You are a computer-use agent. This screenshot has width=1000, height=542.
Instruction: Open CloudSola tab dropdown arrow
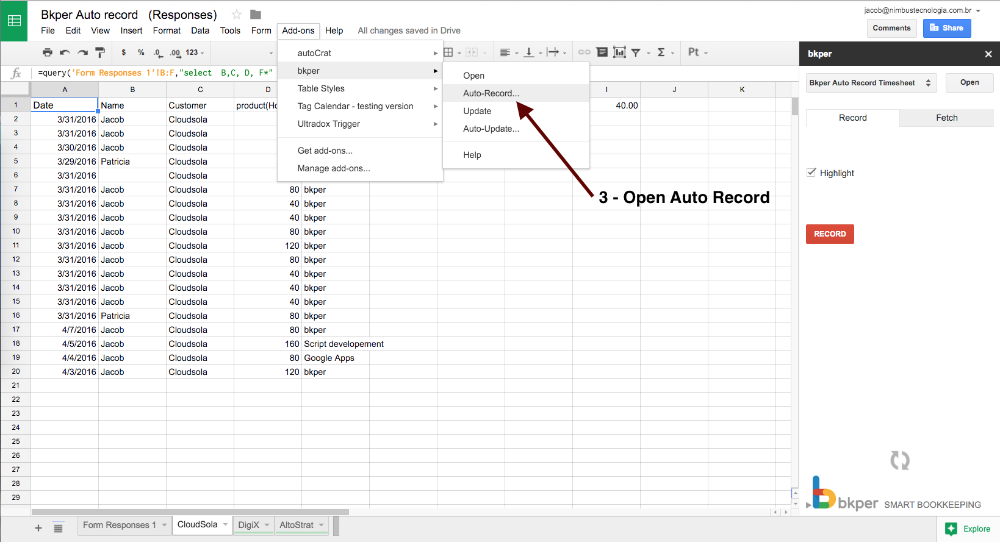(225, 525)
